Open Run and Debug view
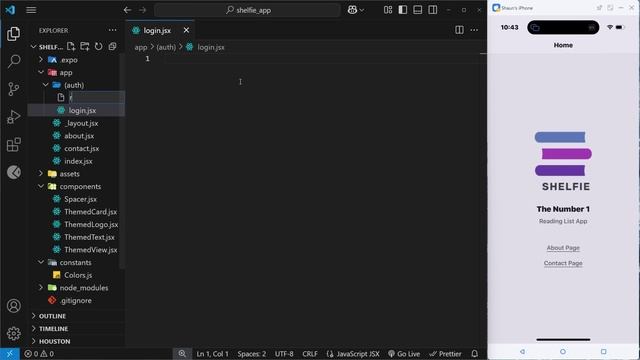Screen dimensions: 640x360 (x=13, y=117)
